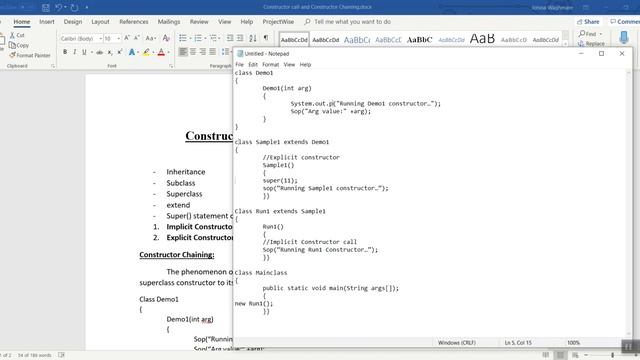Image resolution: width=640 pixels, height=360 pixels.
Task: Switch to Print Layout view in status bar
Action: click(560, 355)
